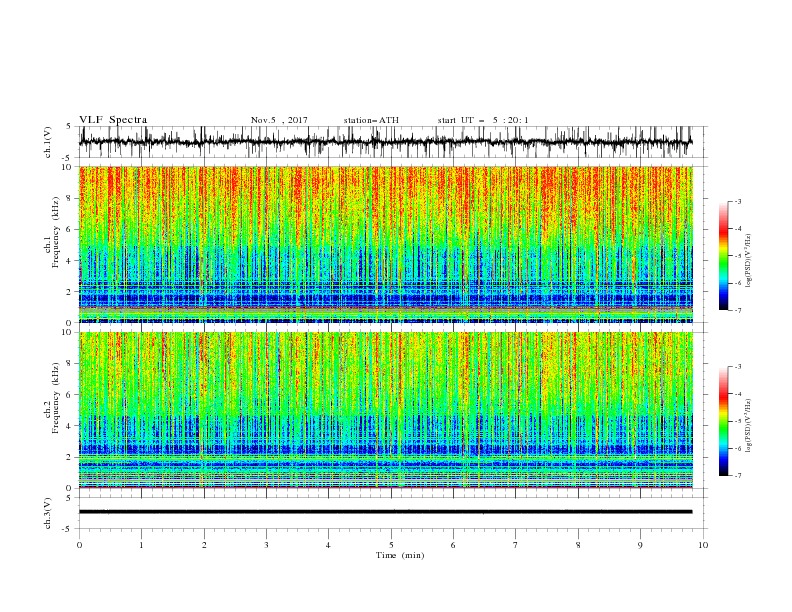Click the "9" tick on the time axis

[x=640, y=545]
